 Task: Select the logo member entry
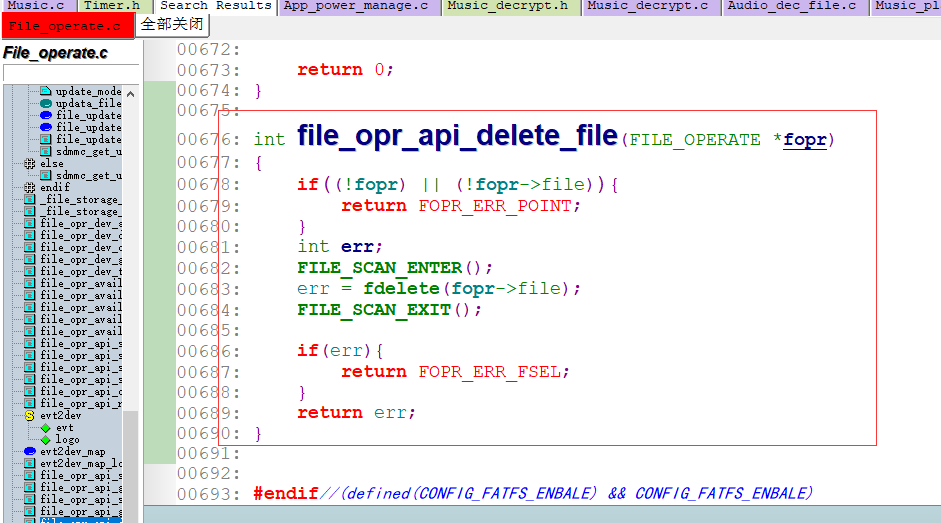pos(68,440)
